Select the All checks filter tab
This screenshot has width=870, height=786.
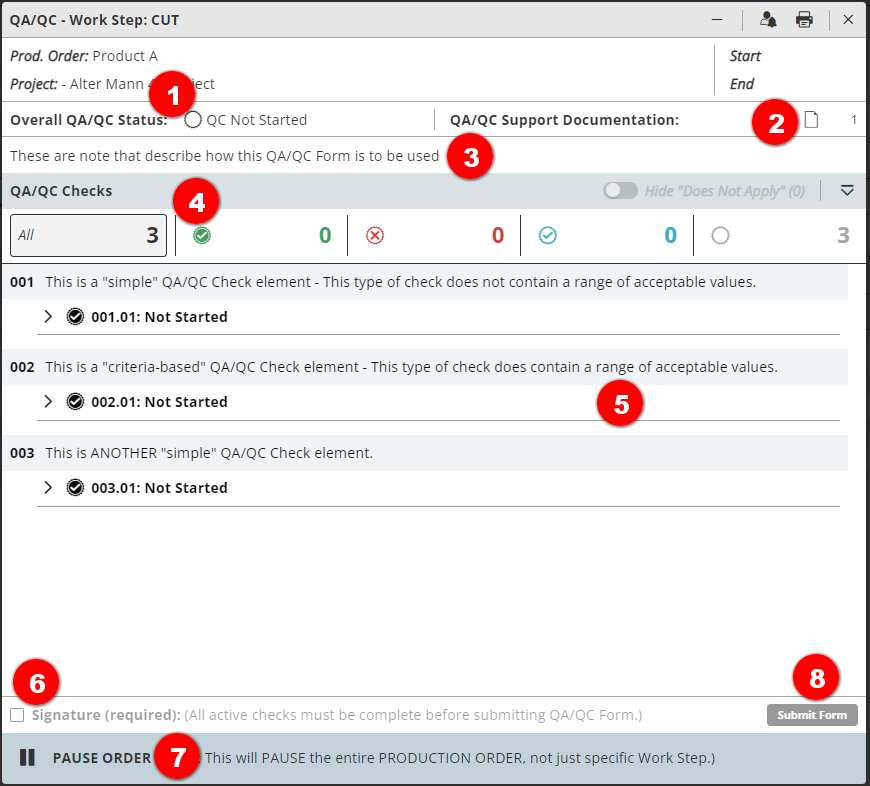coord(88,236)
